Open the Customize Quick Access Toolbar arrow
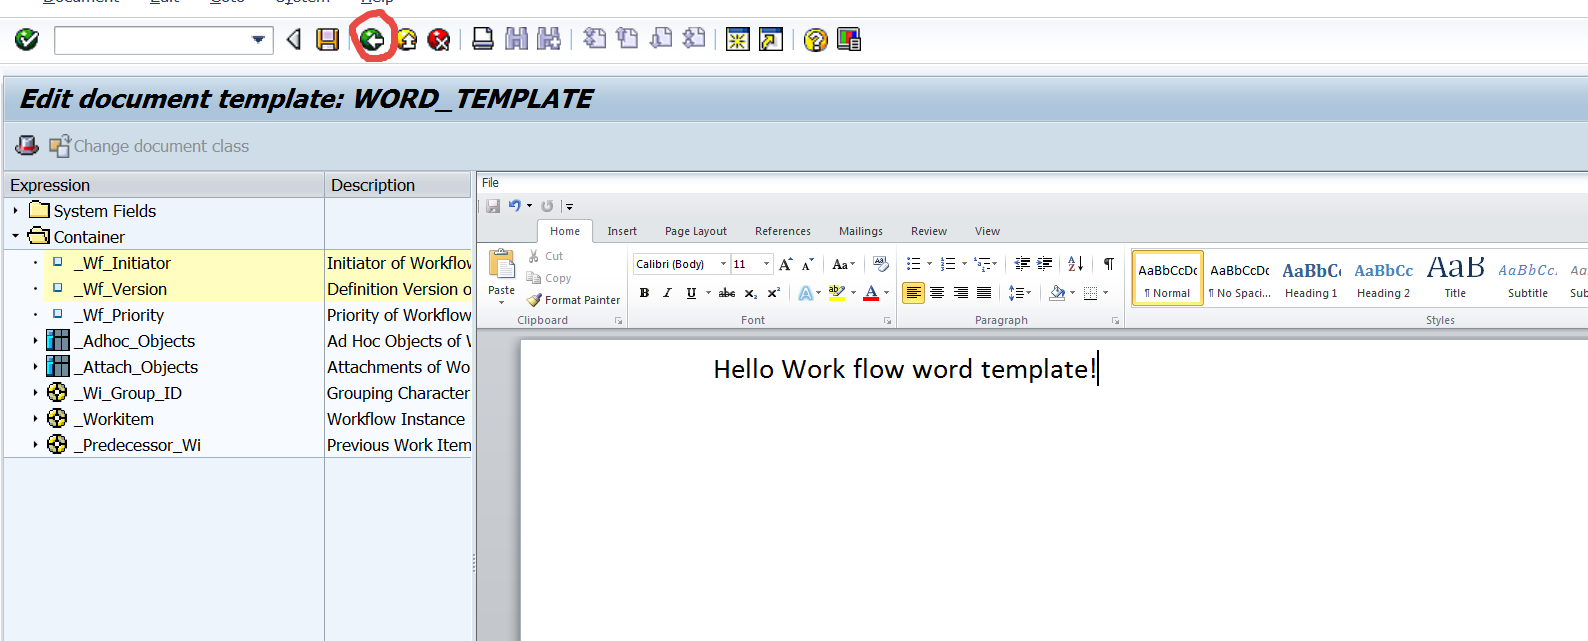This screenshot has width=1588, height=641. coord(569,207)
